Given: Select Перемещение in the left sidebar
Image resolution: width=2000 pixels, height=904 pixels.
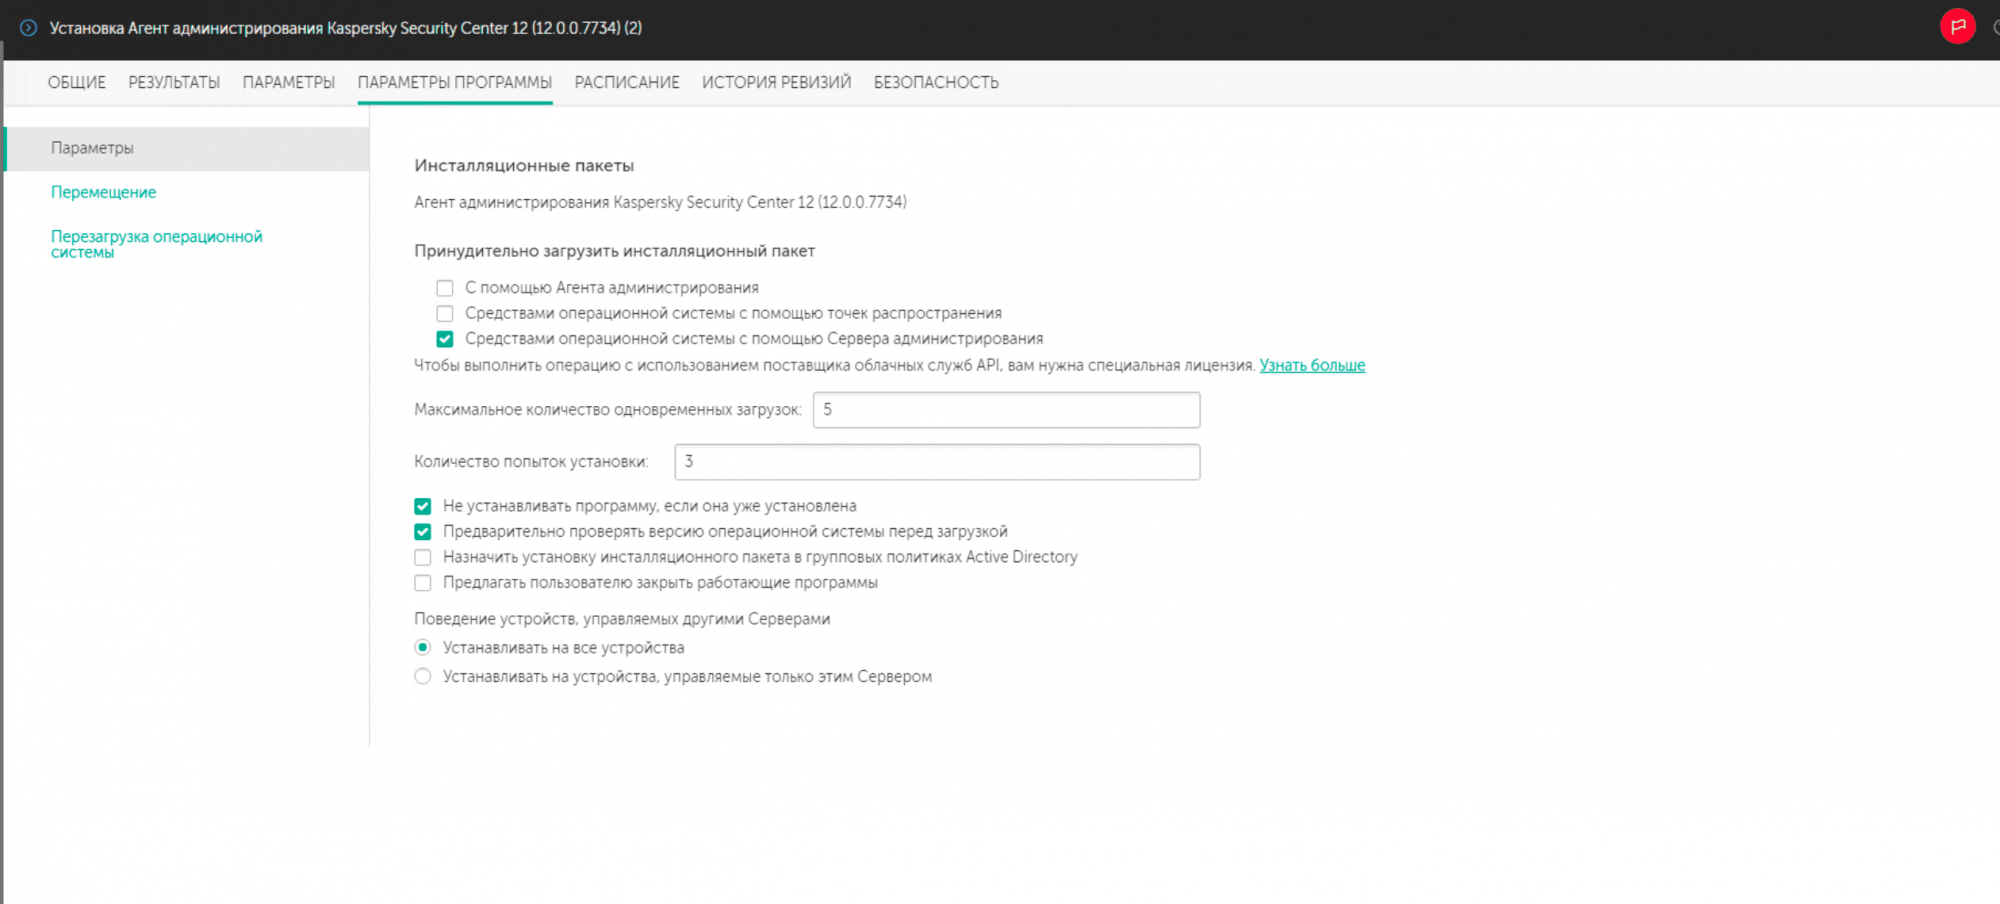Looking at the screenshot, I should click(103, 192).
